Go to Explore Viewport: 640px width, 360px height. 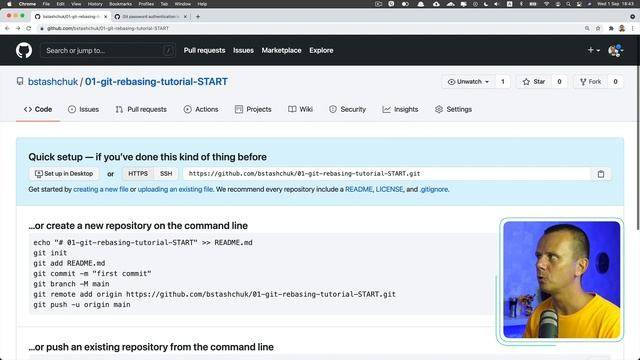click(321, 50)
